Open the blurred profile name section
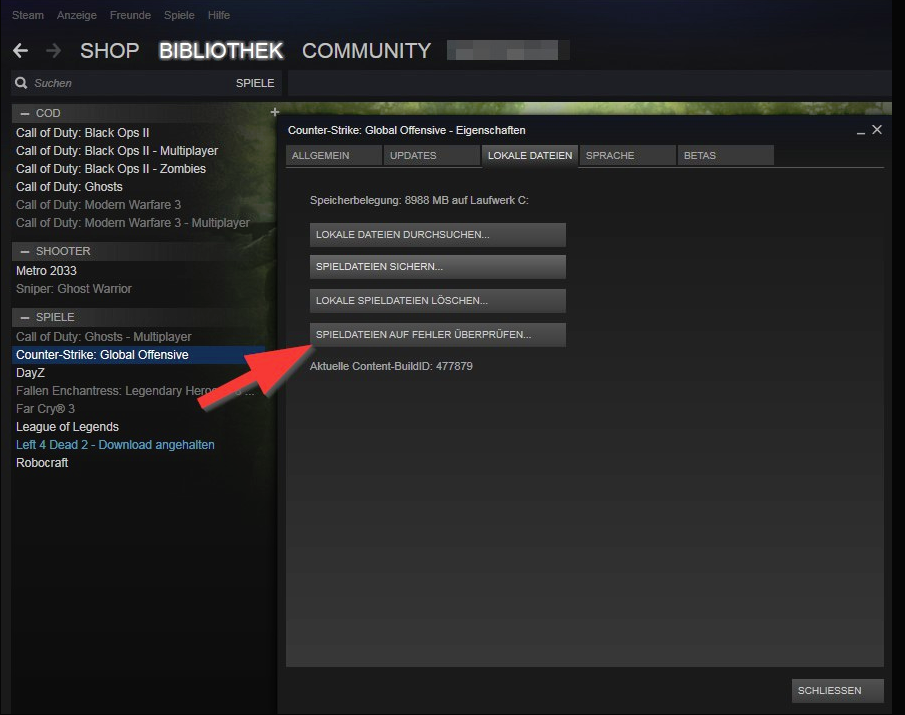 pos(508,50)
